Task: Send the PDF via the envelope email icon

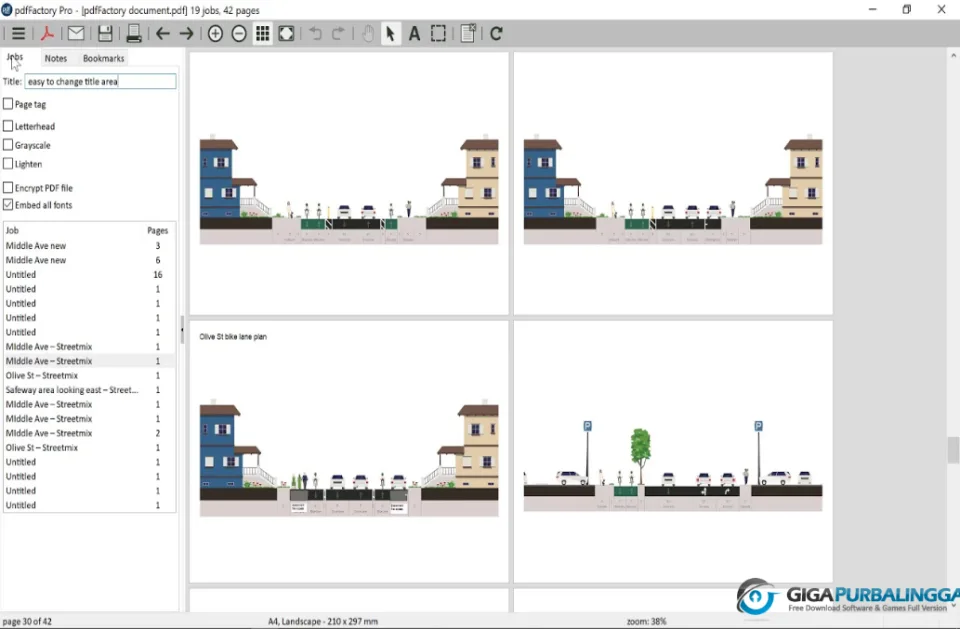Action: click(76, 34)
